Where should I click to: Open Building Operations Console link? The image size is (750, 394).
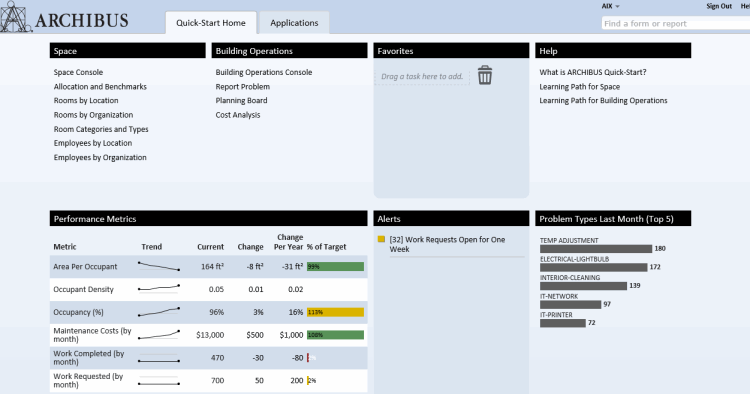click(x=264, y=72)
